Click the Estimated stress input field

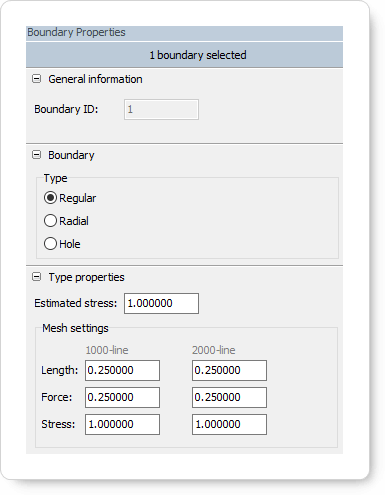(x=161, y=303)
